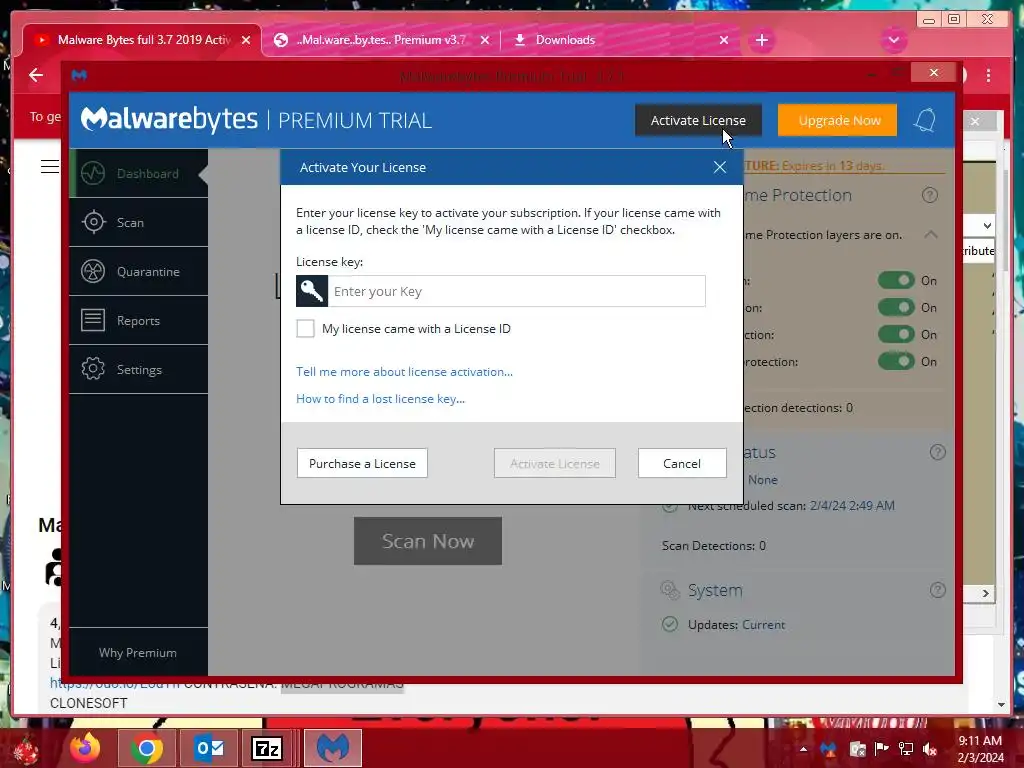
Task: Open 'How to find a lost license key' link
Action: 380,399
